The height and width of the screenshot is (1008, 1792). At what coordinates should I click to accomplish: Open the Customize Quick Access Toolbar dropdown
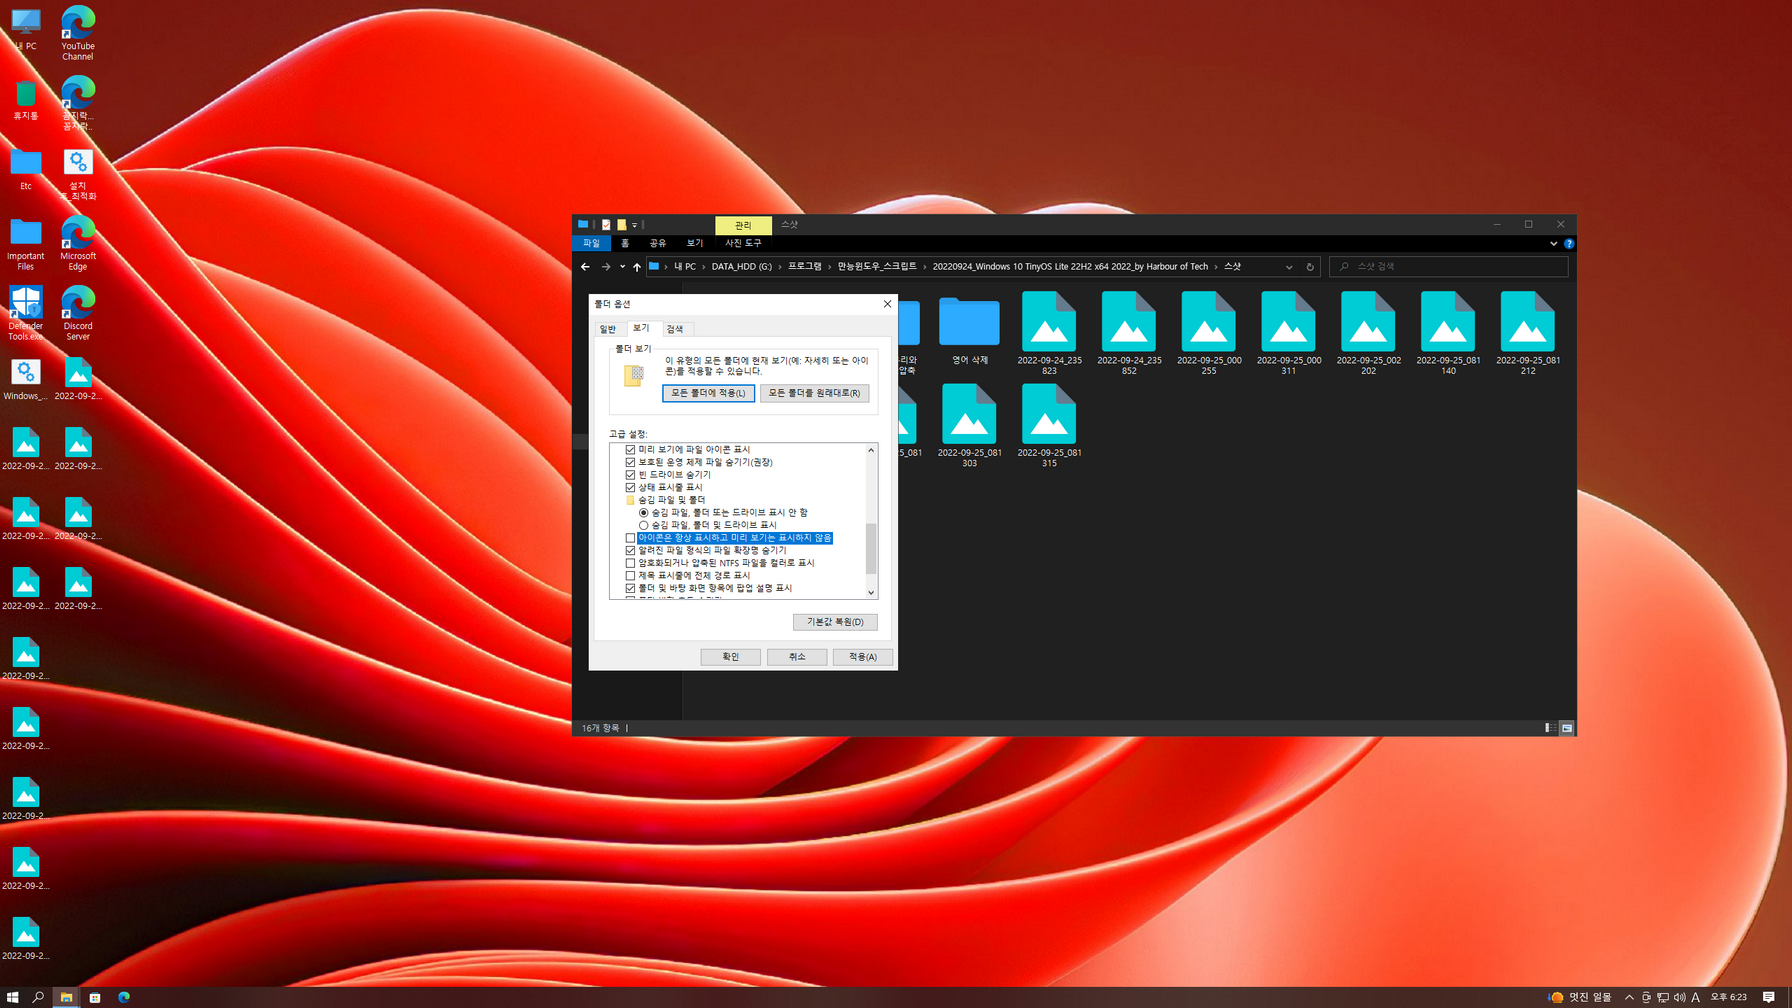click(634, 225)
